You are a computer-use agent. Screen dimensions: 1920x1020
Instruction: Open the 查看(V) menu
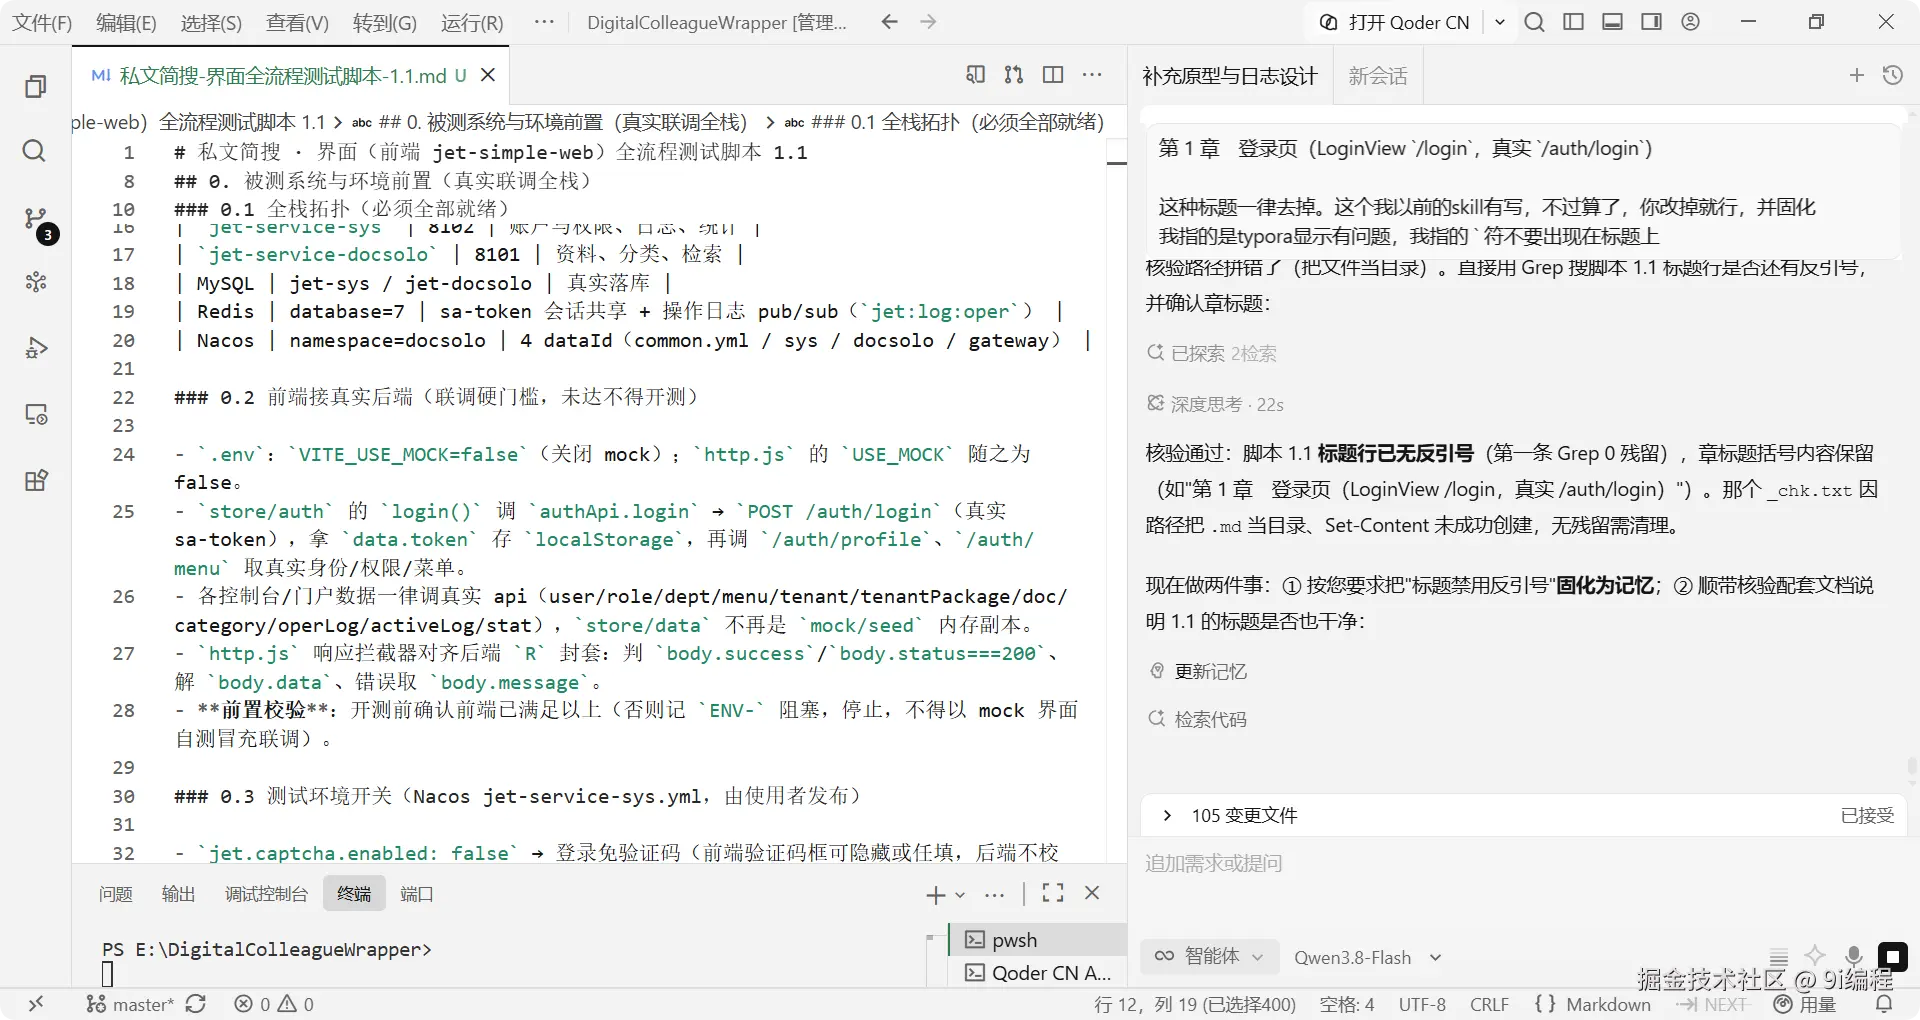point(297,22)
